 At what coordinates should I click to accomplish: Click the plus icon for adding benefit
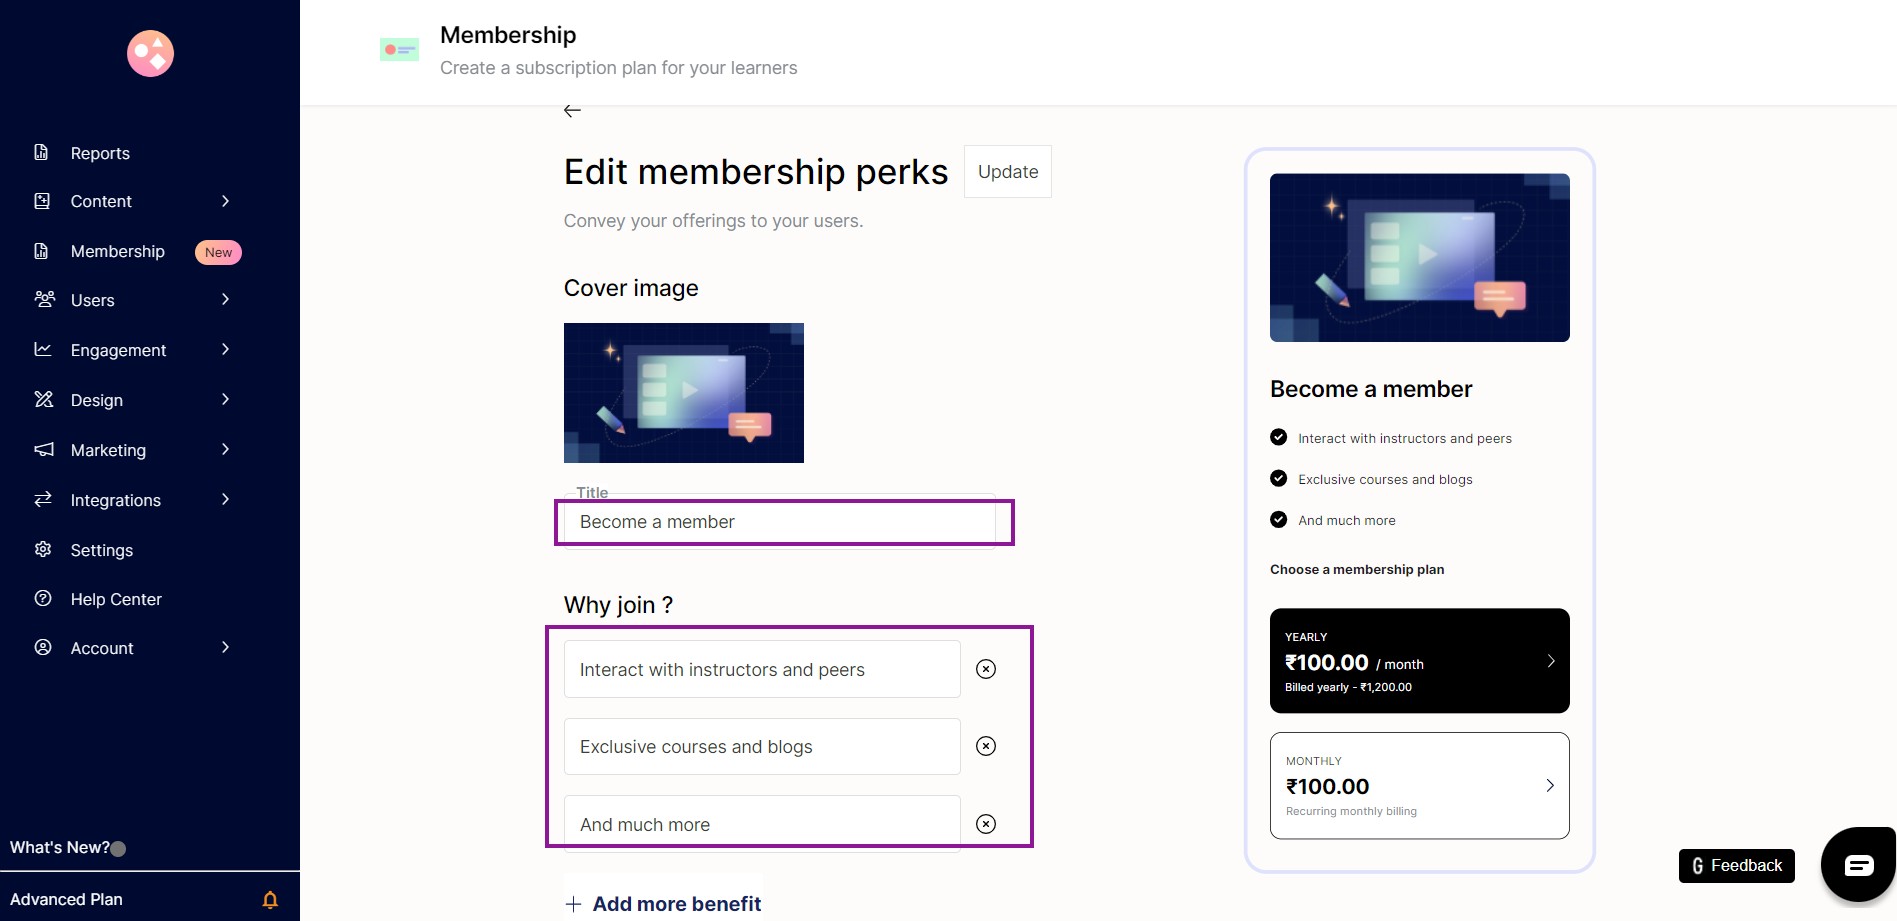click(x=573, y=904)
